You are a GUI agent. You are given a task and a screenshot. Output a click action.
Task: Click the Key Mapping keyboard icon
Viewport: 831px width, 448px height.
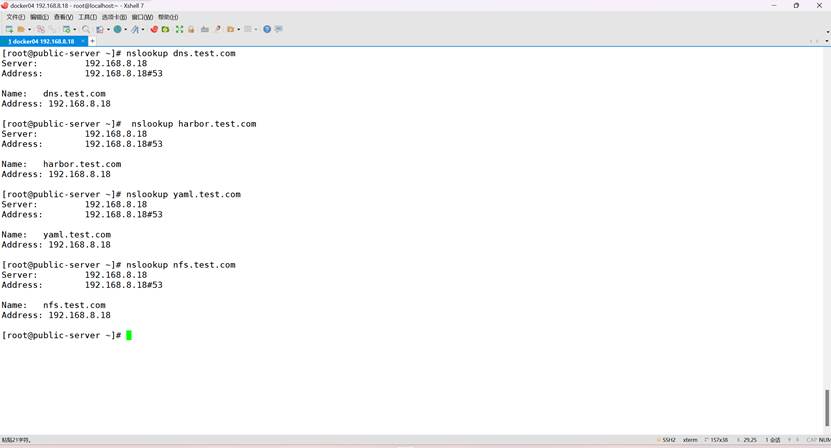(205, 29)
